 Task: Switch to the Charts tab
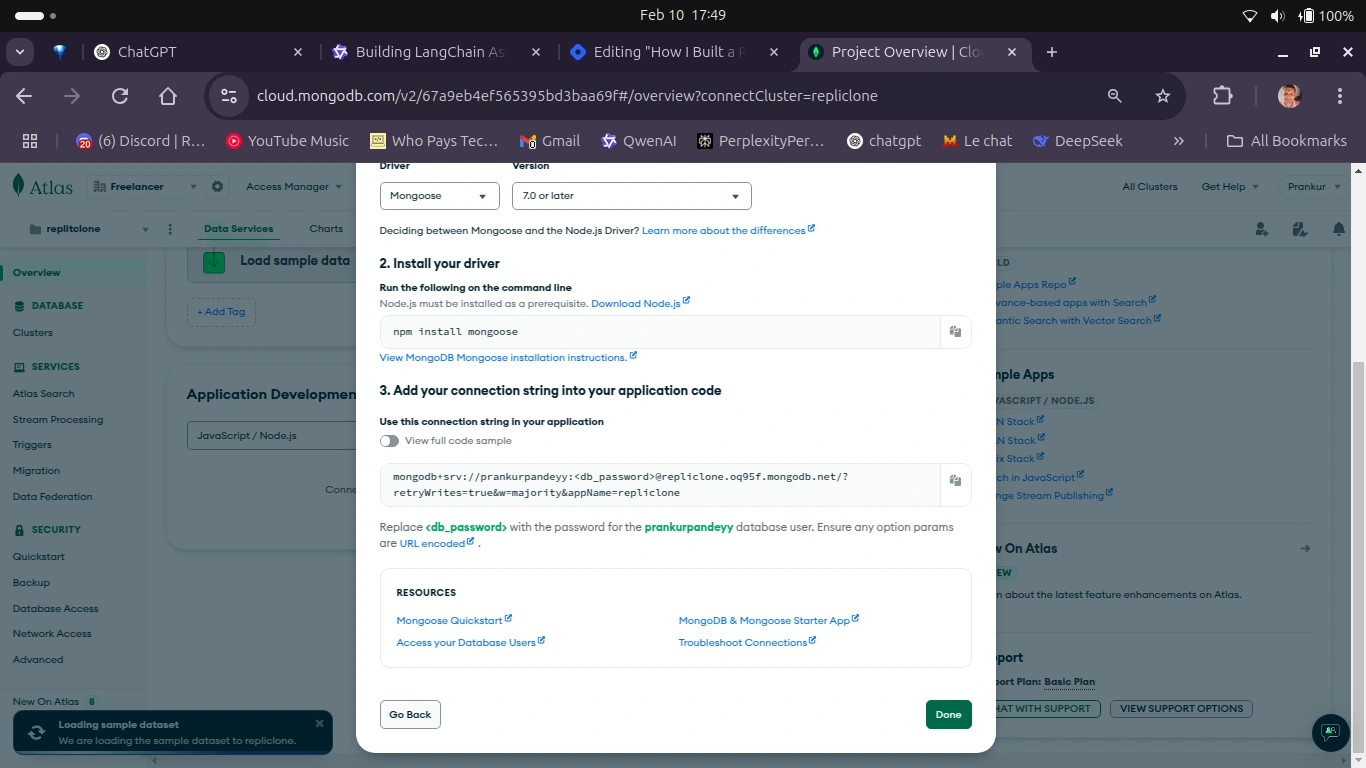[x=326, y=229]
